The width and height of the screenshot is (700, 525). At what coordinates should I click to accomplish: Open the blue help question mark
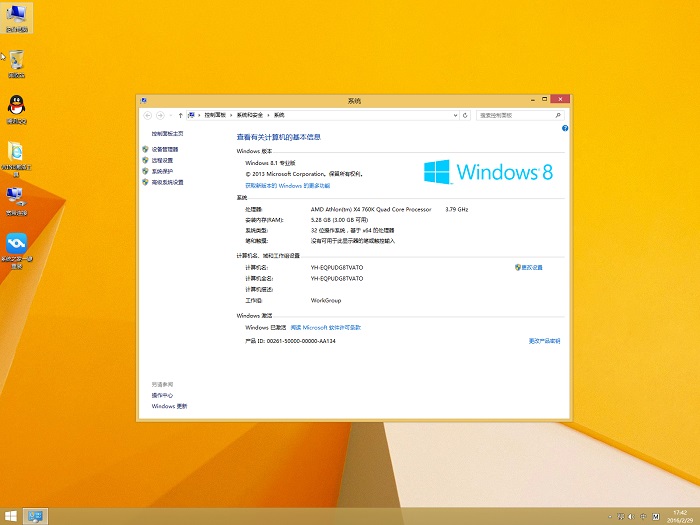pos(565,129)
